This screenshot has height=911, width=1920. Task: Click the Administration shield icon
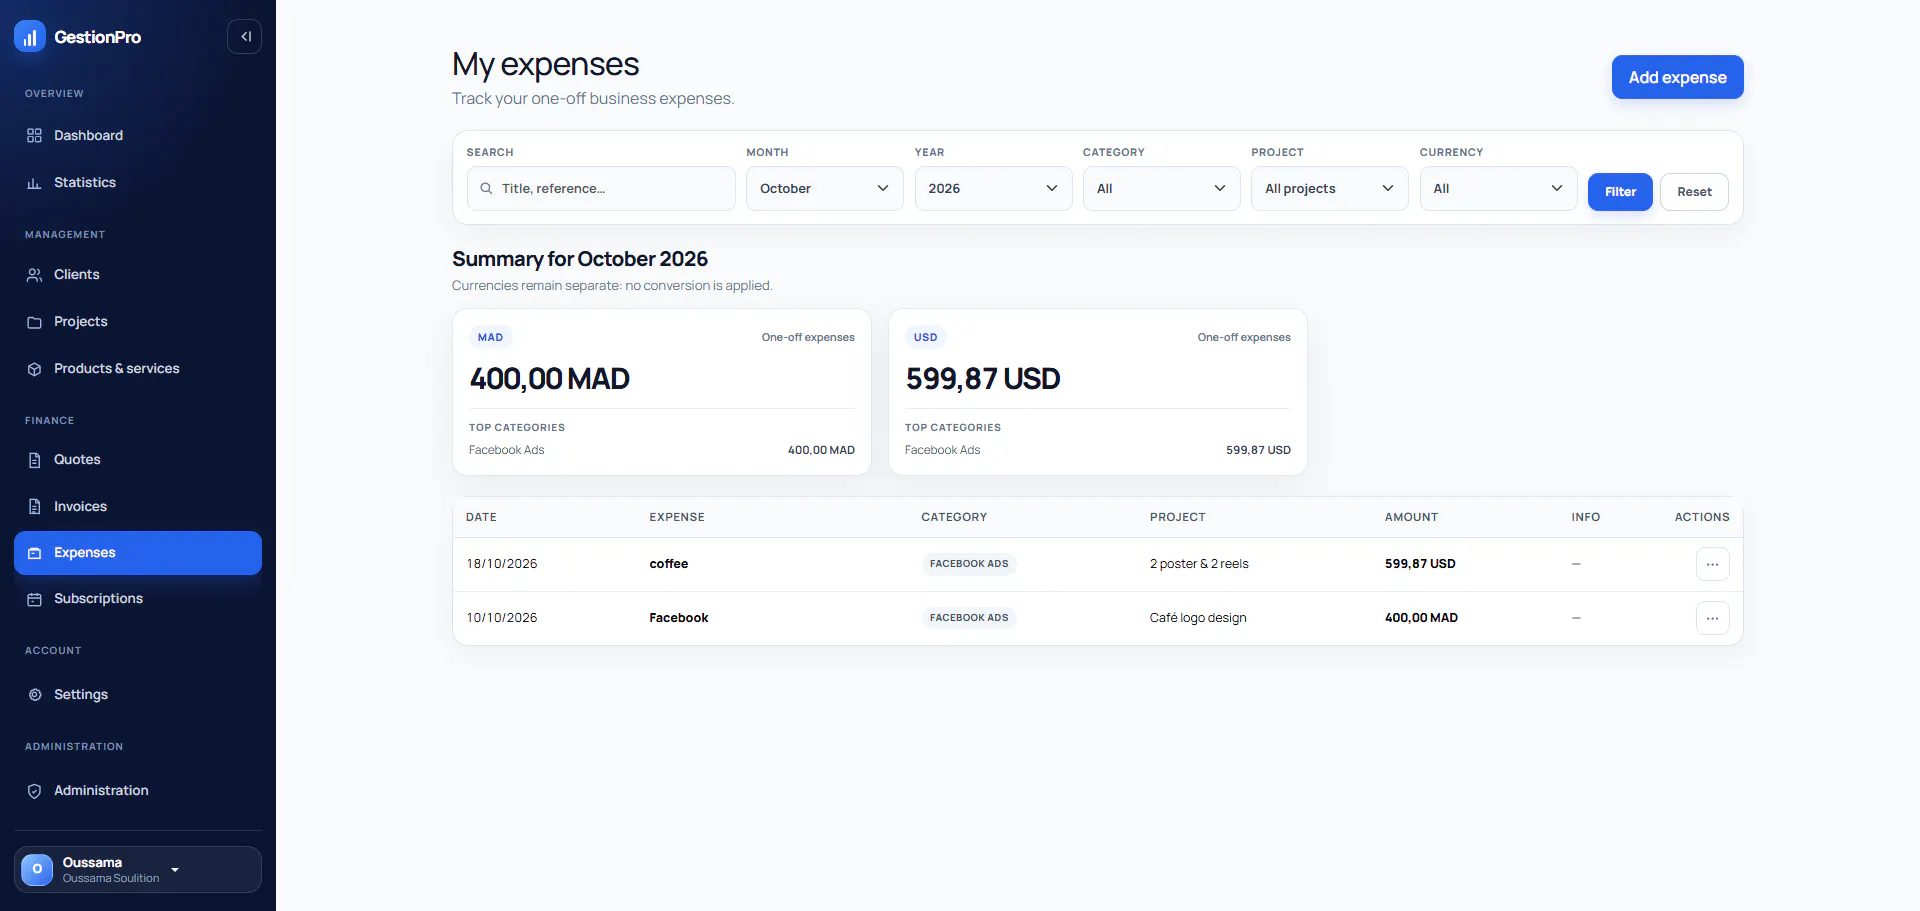point(34,791)
